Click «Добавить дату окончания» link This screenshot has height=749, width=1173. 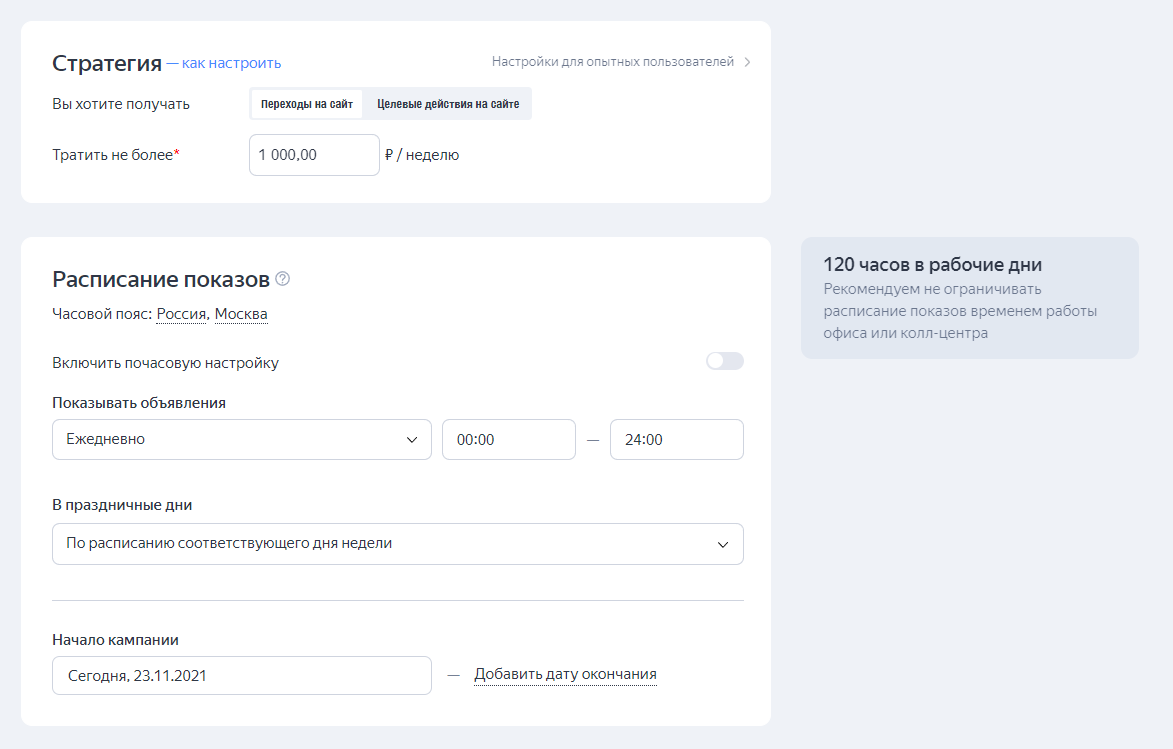point(566,674)
